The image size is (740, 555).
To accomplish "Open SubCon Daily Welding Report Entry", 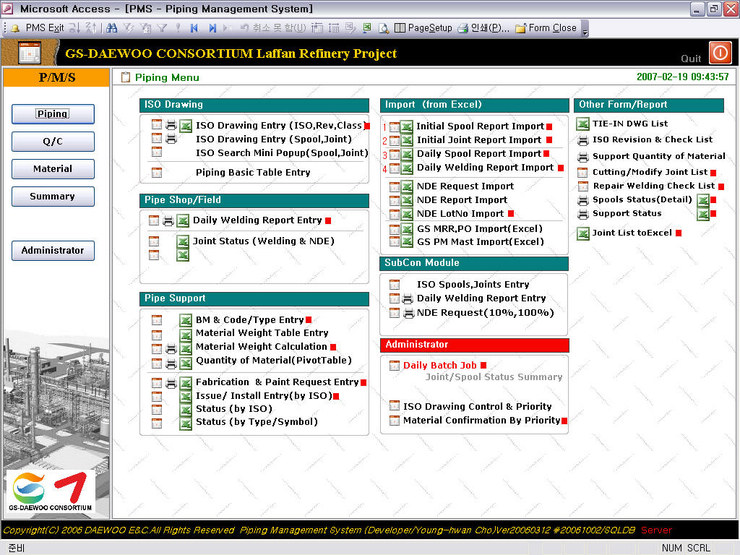I will coord(481,298).
